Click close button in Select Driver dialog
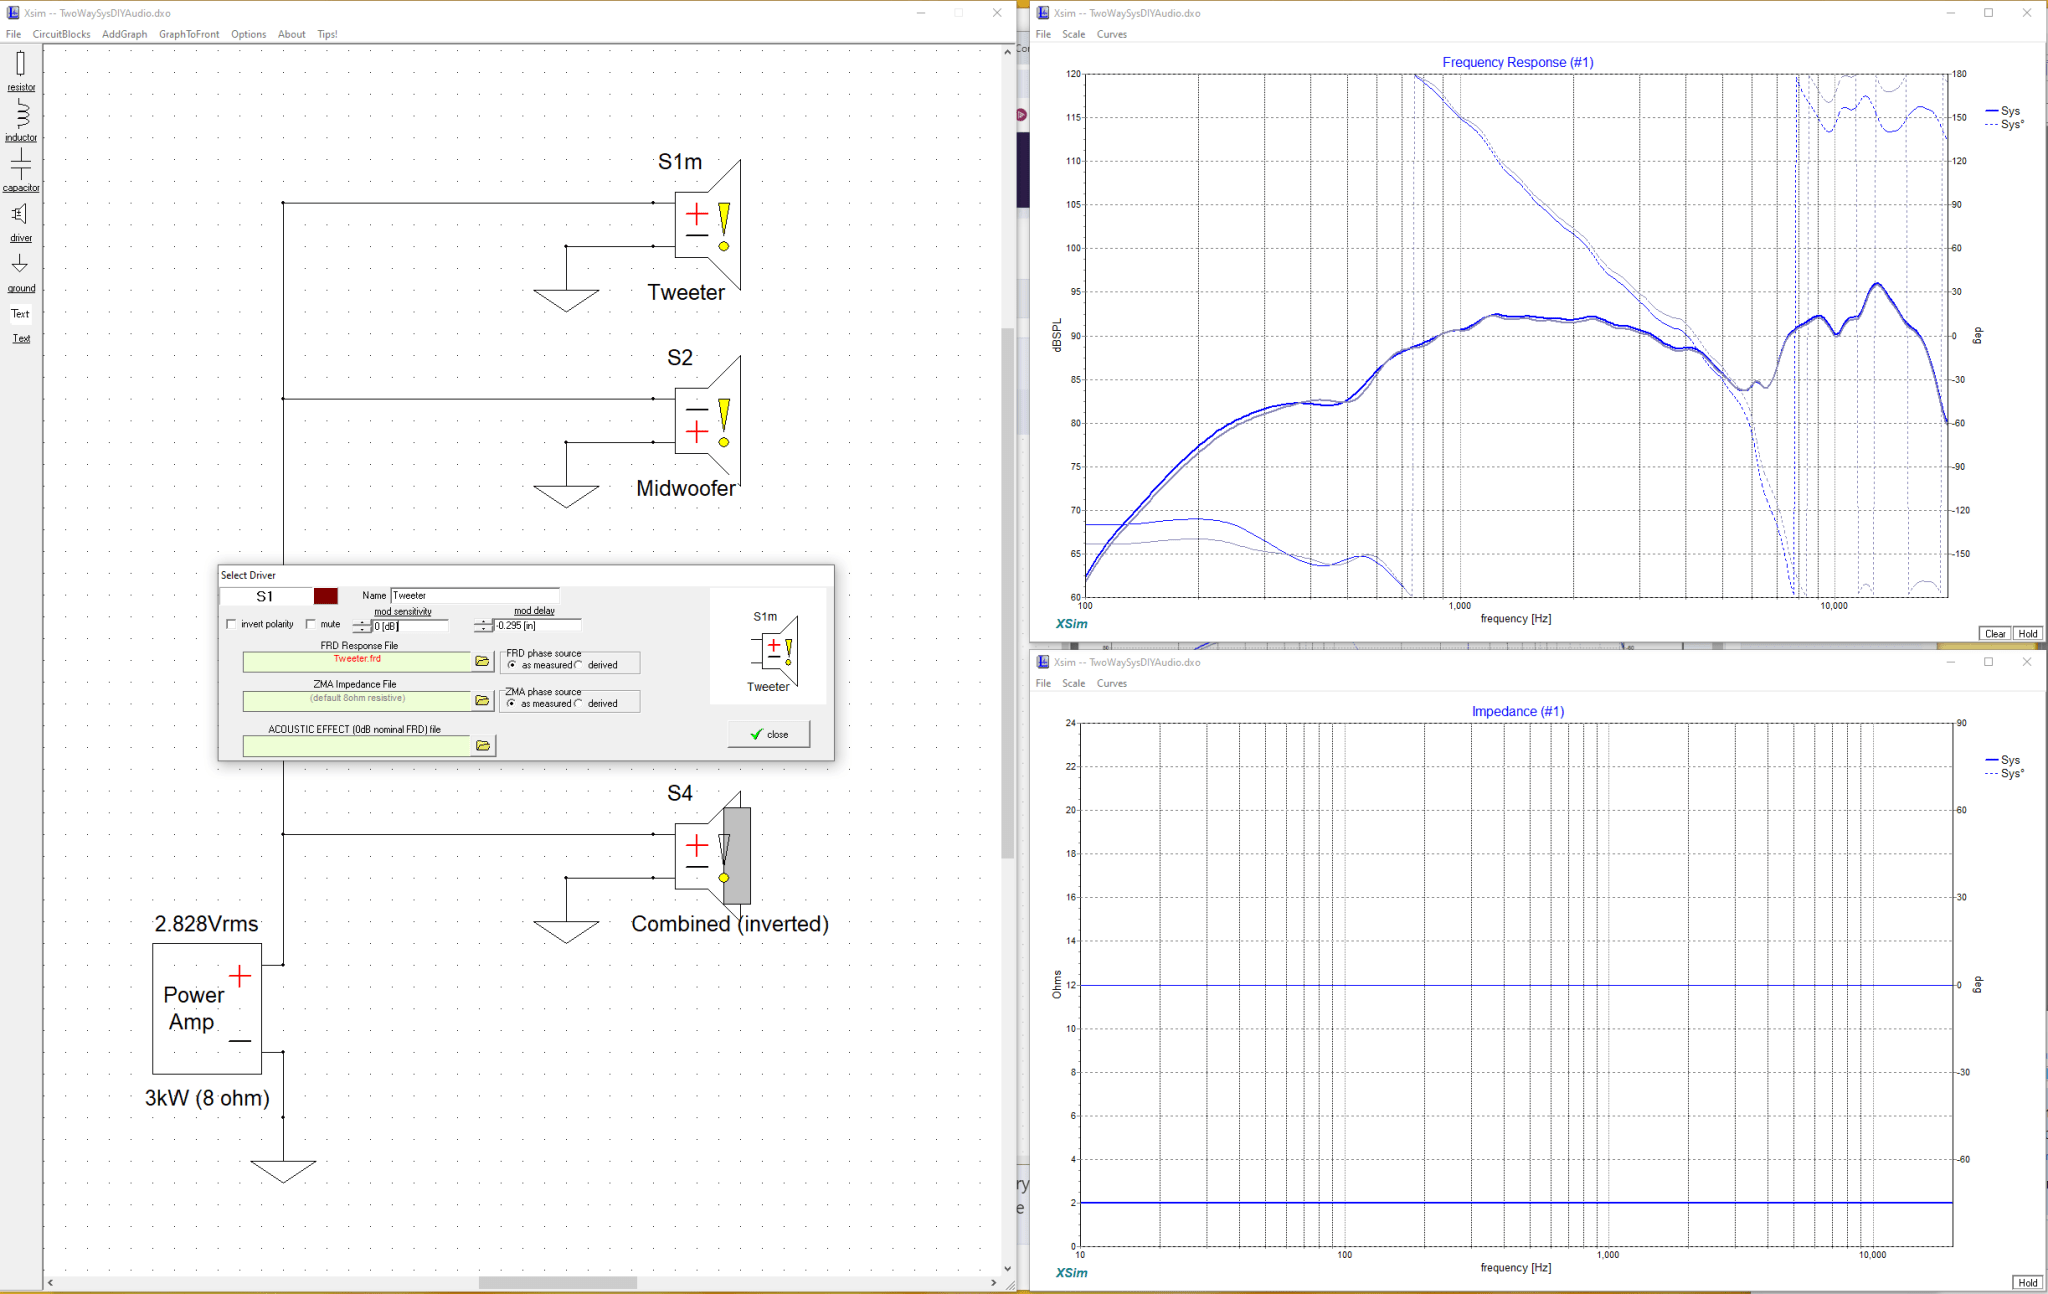2048x1294 pixels. click(x=769, y=734)
